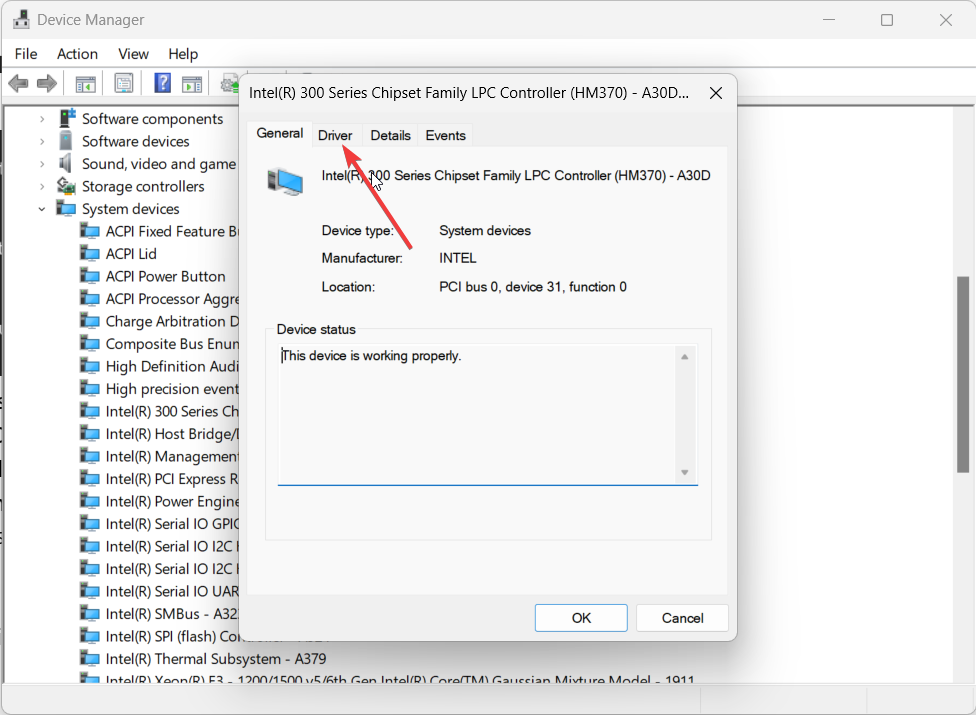Click the Storage controllers category icon

[x=66, y=186]
